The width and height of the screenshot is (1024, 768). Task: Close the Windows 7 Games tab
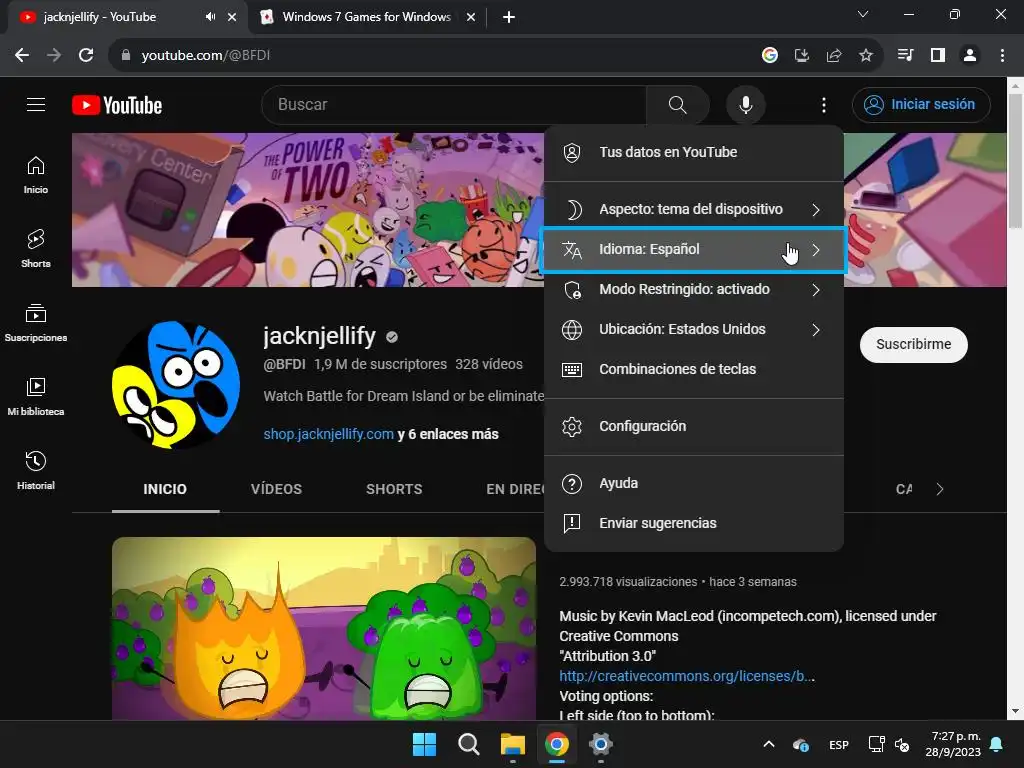pos(470,17)
